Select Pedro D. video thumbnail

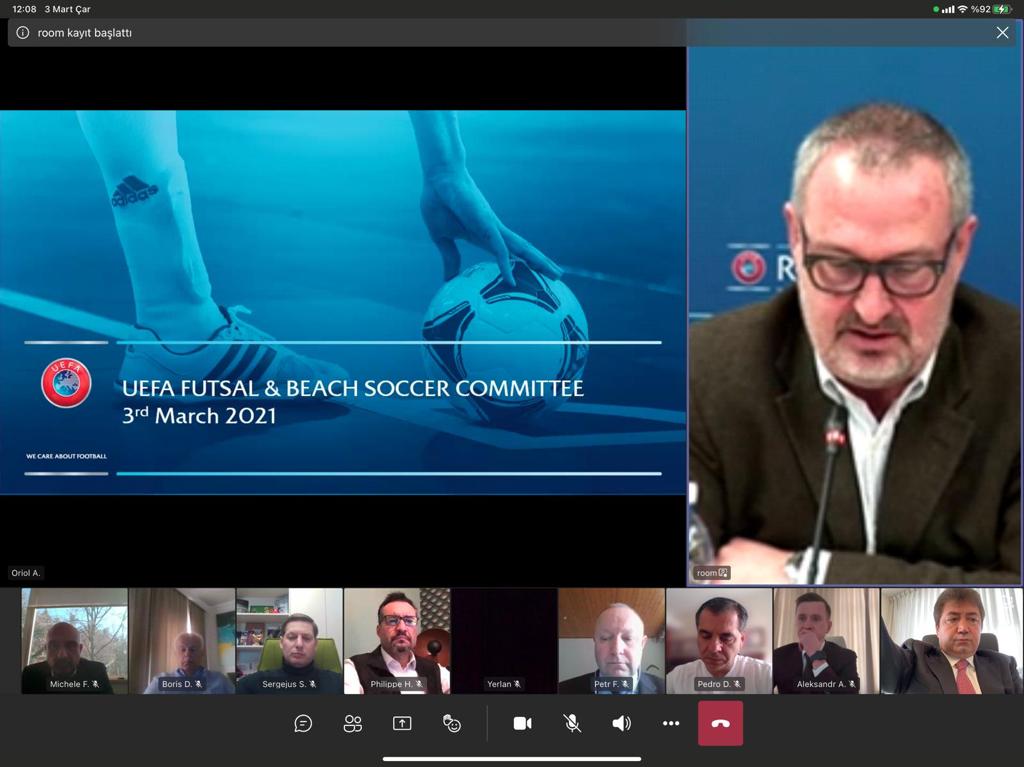(x=719, y=641)
